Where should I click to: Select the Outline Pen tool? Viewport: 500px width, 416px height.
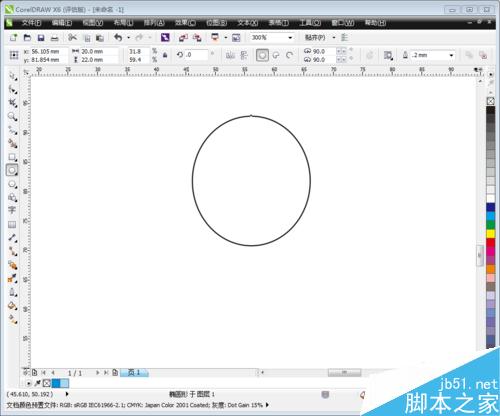(x=12, y=292)
